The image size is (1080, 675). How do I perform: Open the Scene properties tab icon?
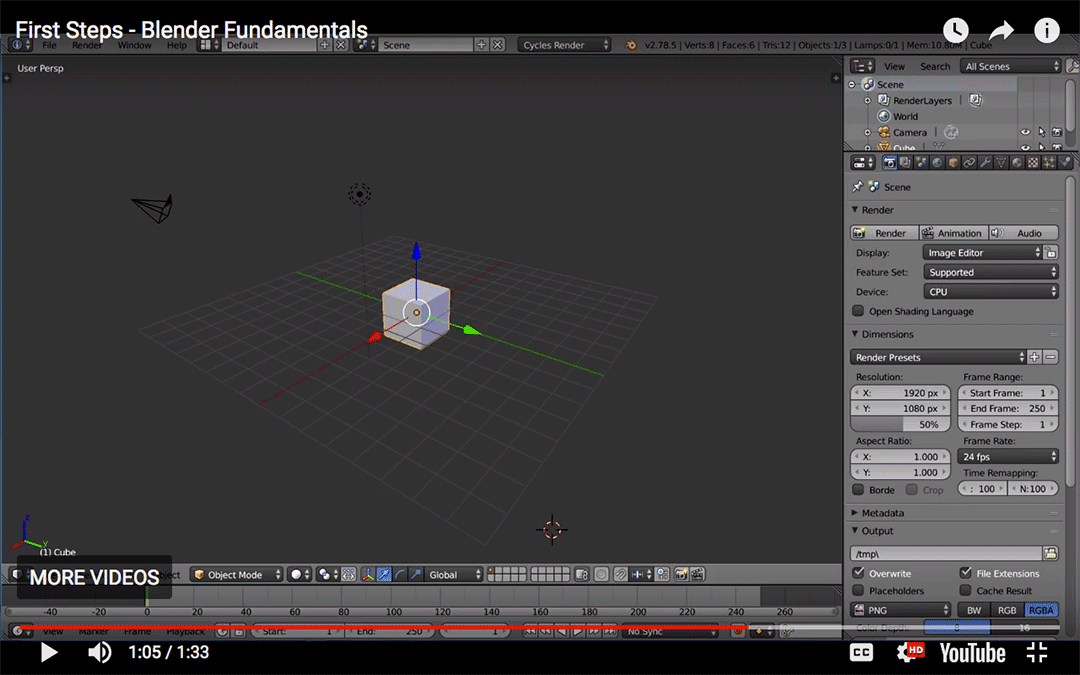coord(921,163)
